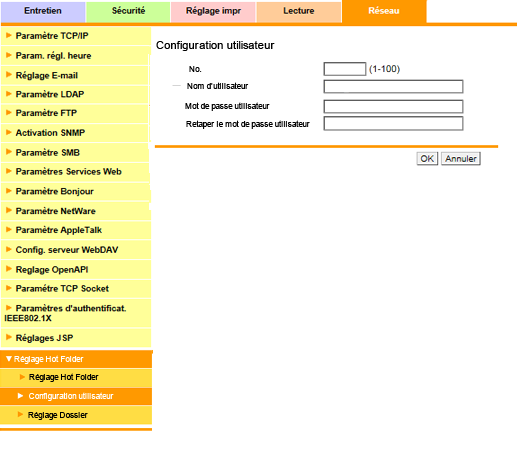Open Paramètre FTP page
Image resolution: width=517 pixels, height=450 pixels.
(75, 113)
